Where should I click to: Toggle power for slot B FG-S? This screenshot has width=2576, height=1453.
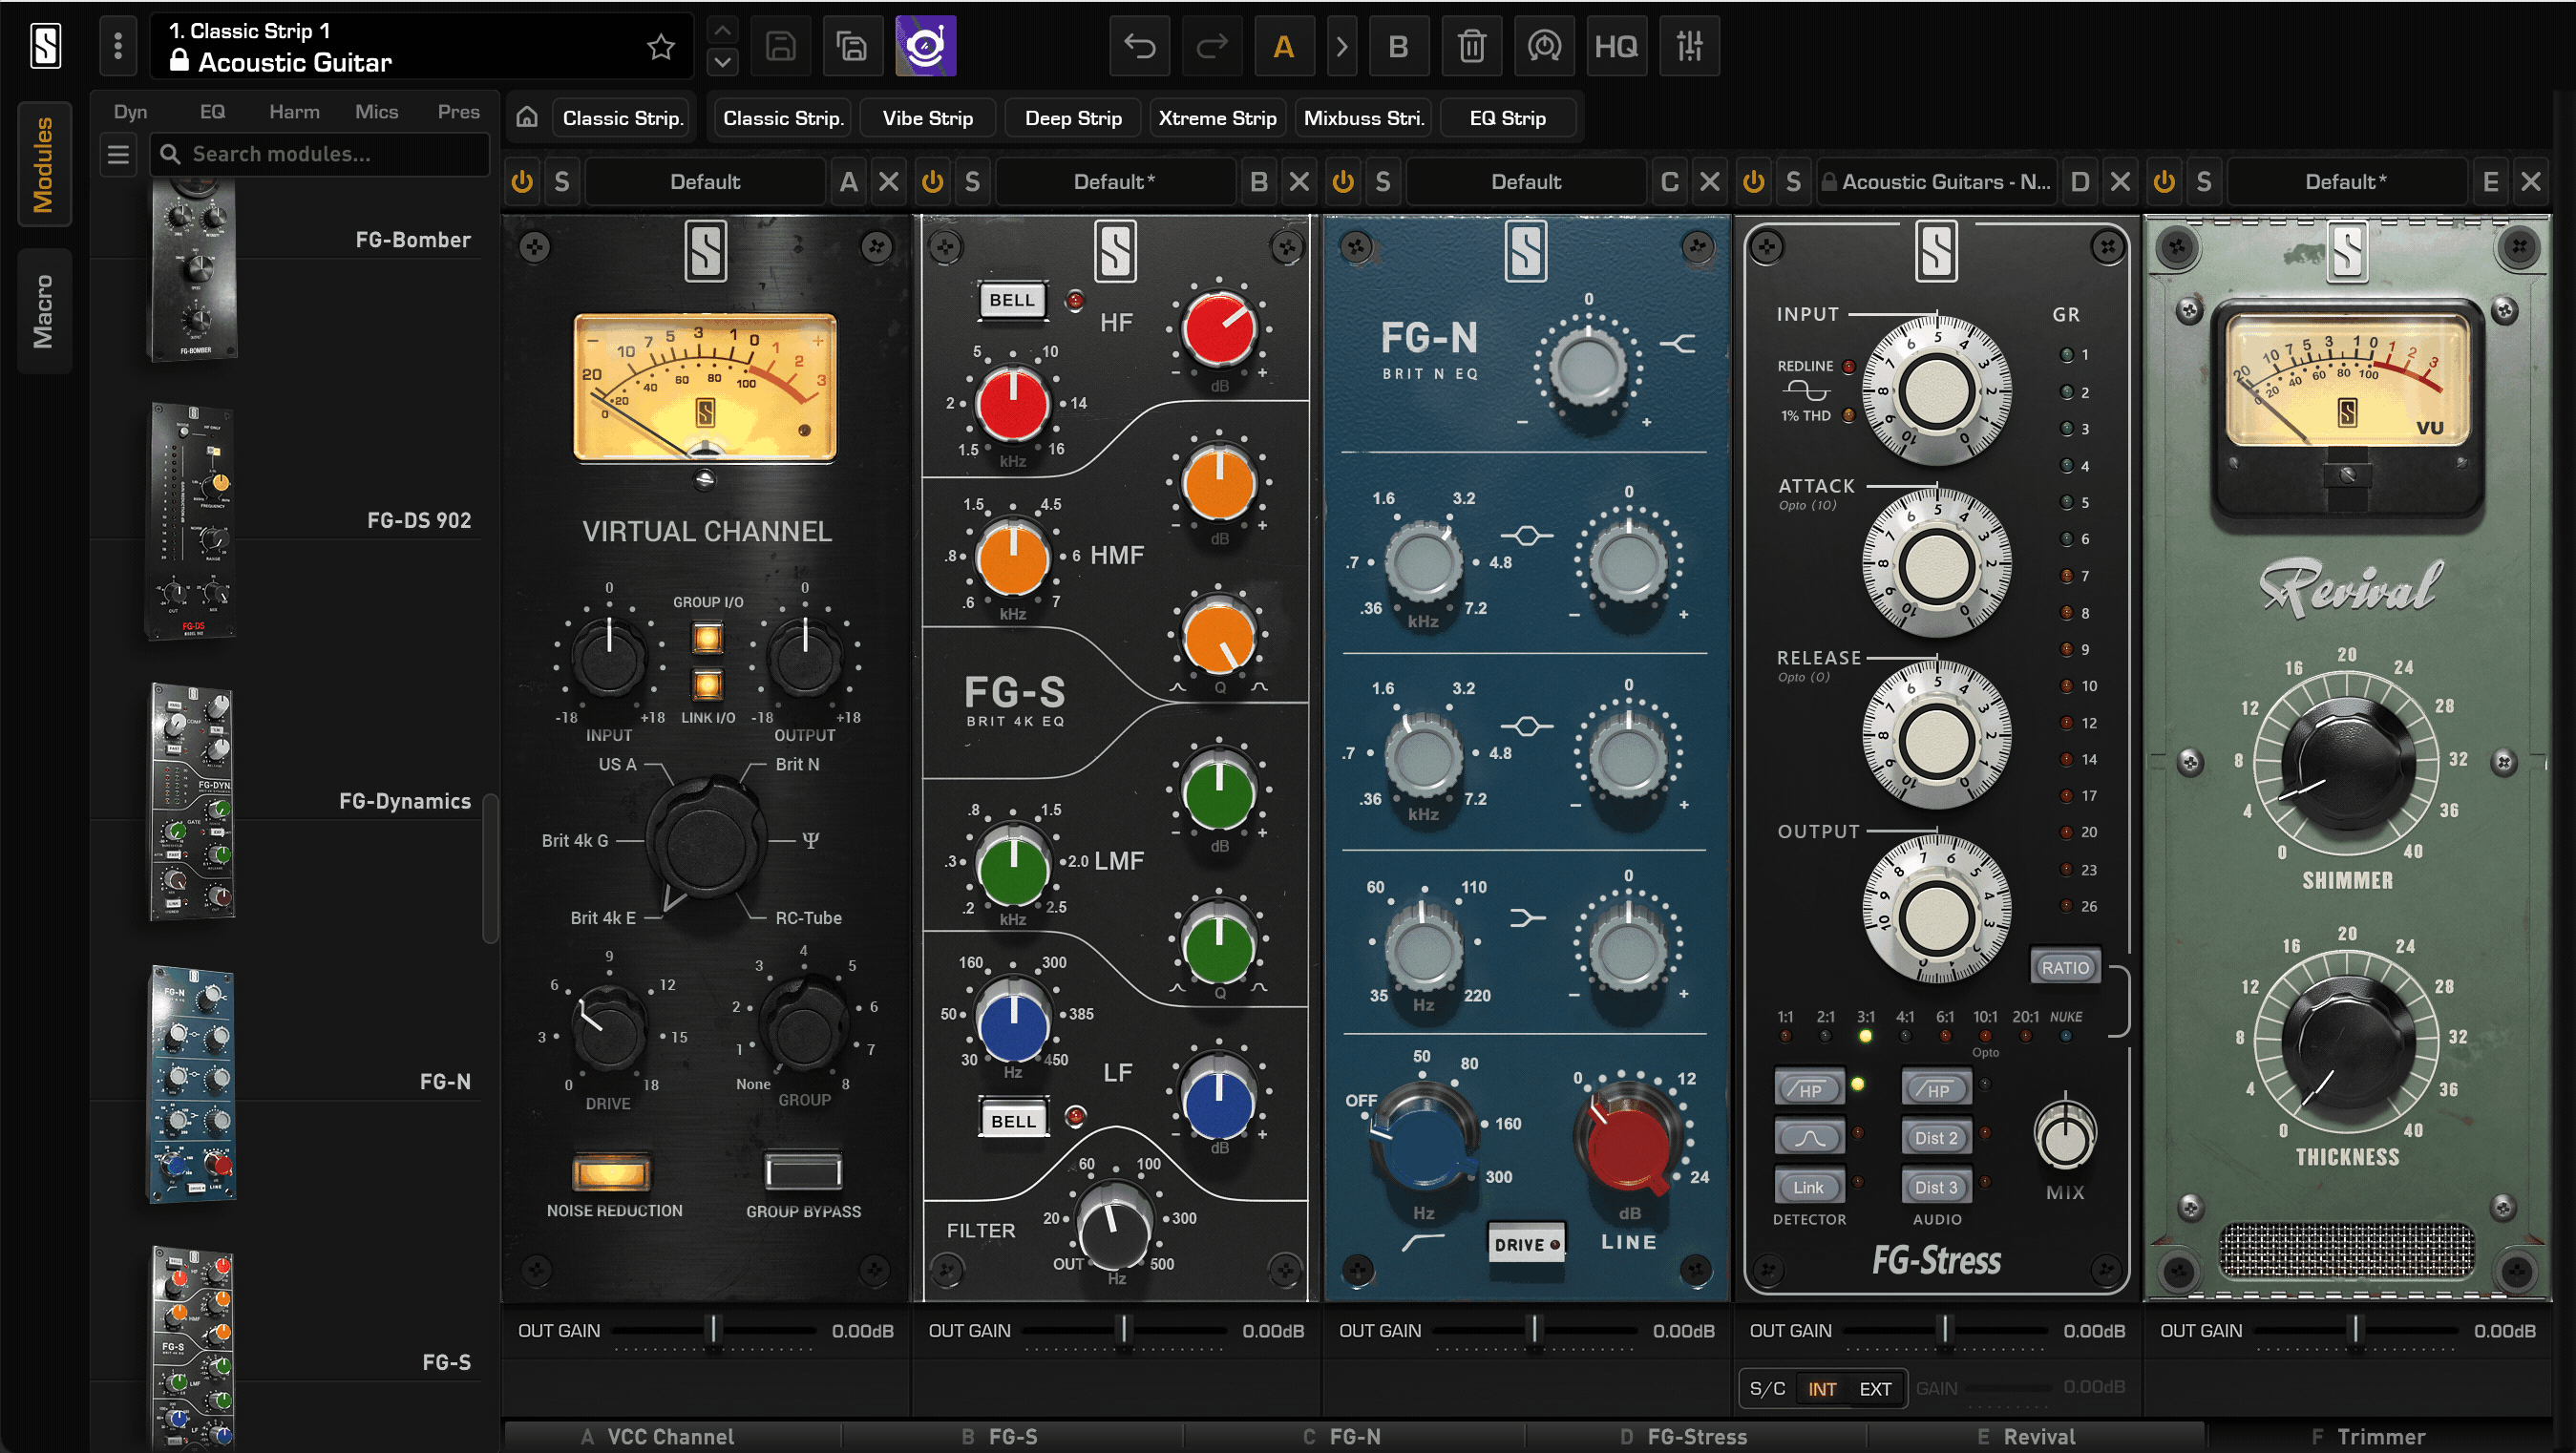point(932,182)
